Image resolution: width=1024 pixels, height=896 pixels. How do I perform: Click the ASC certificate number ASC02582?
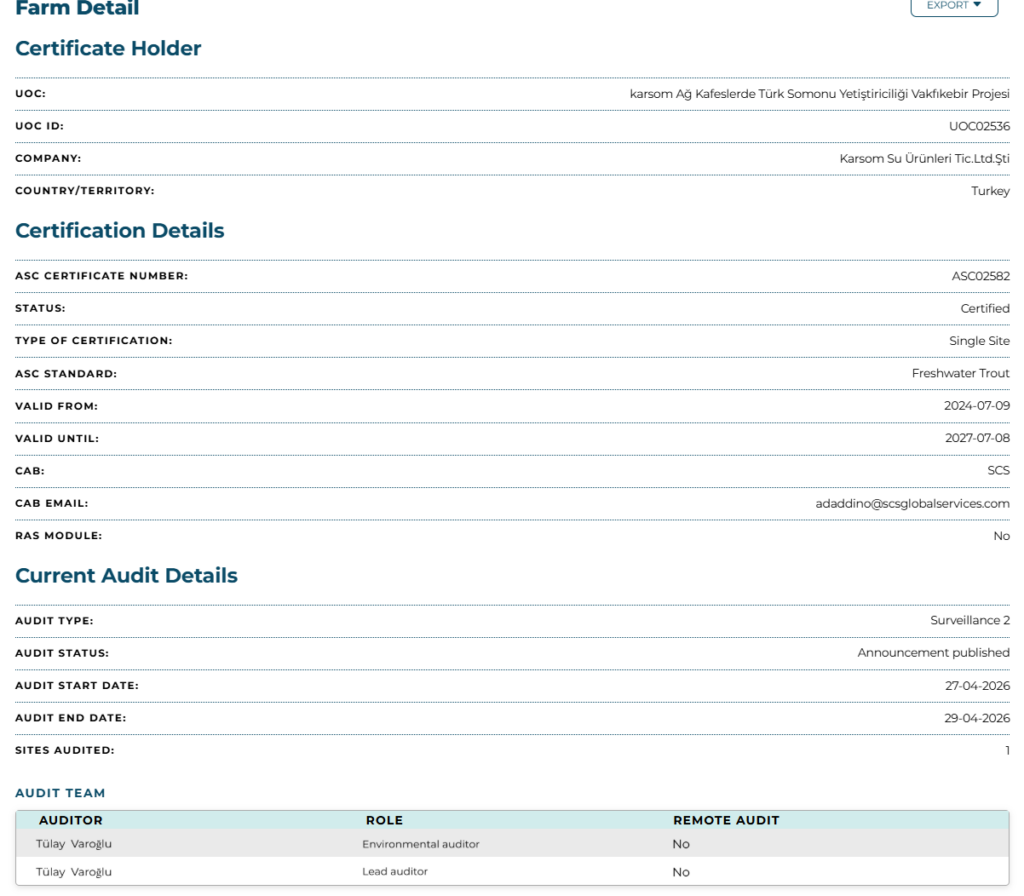[x=980, y=276]
